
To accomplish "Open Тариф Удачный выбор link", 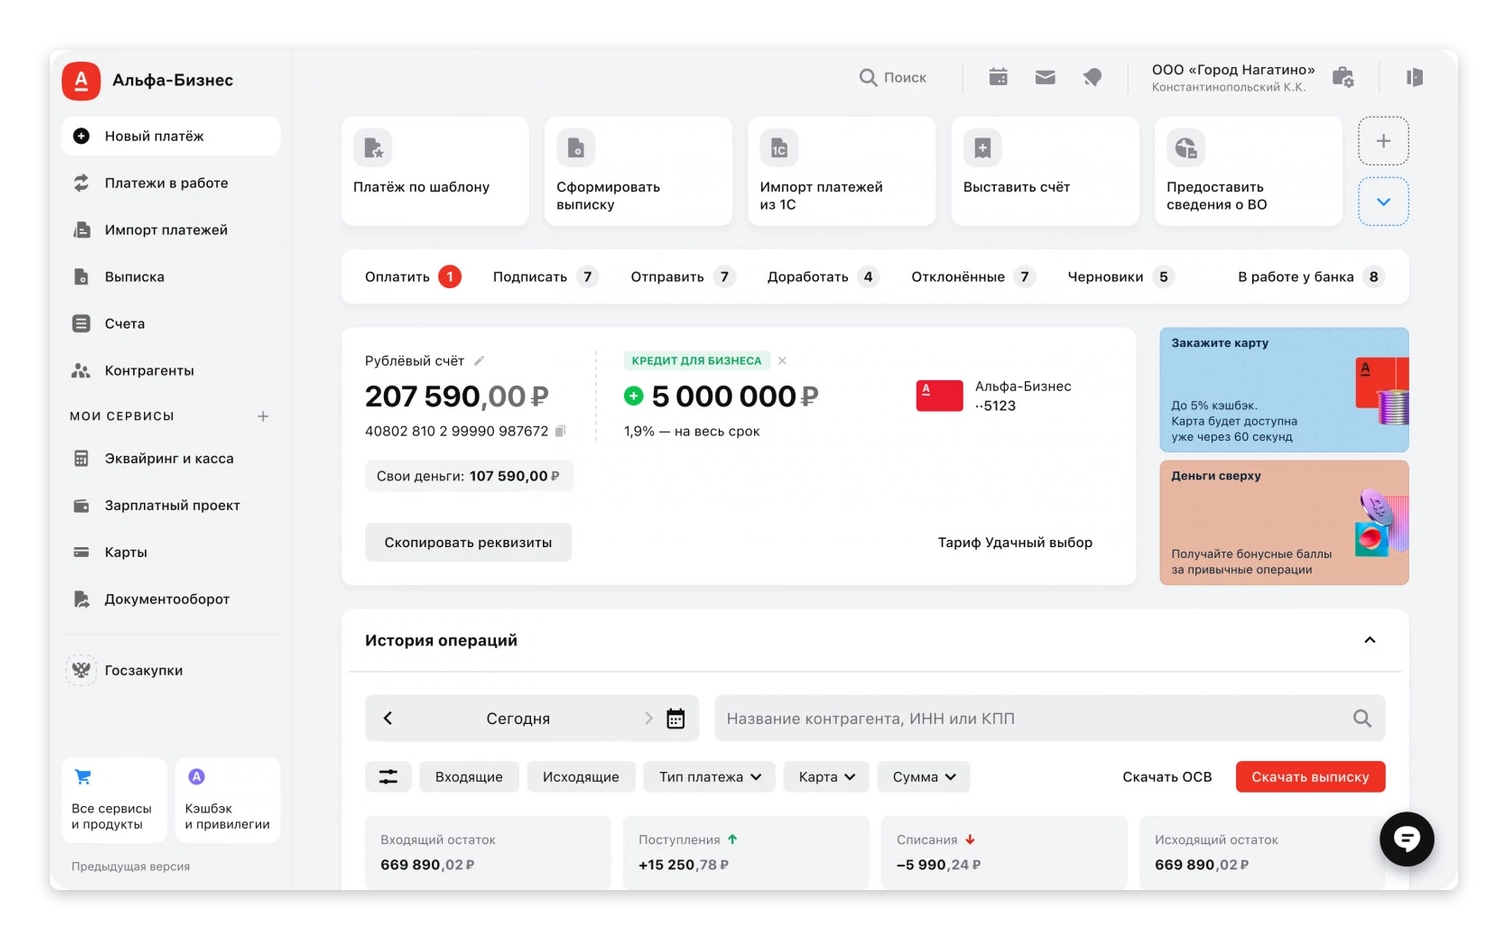I will [x=1015, y=542].
